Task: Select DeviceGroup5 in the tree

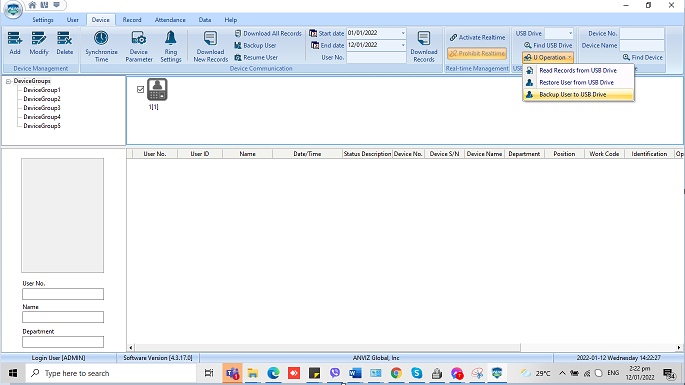Action: pos(42,126)
